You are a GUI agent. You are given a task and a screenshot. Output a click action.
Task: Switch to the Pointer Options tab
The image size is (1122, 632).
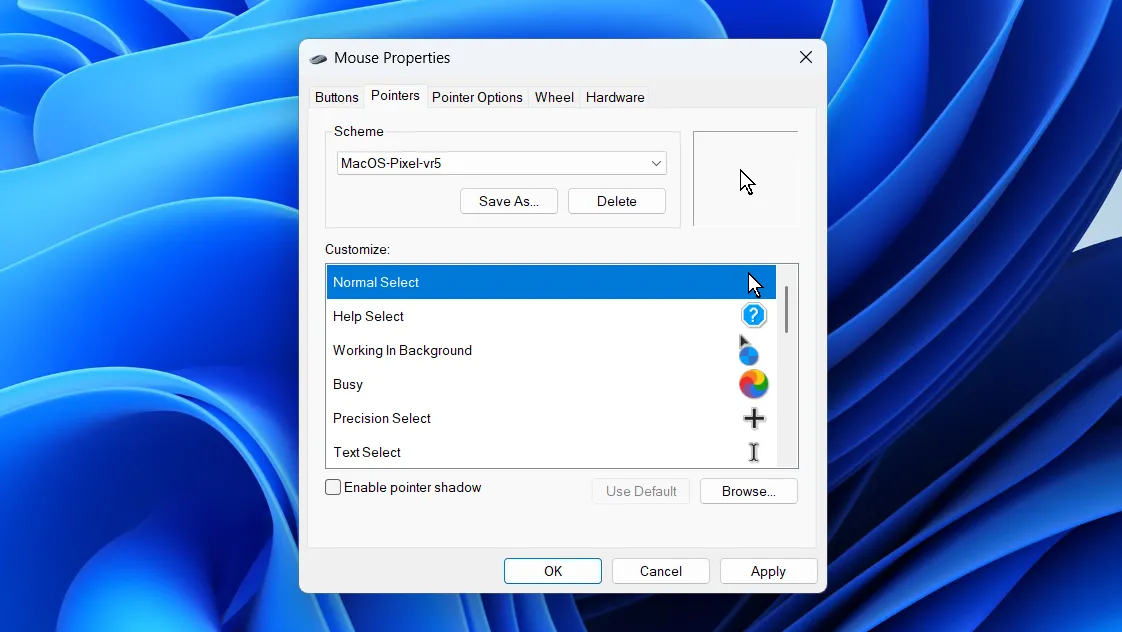pos(477,97)
